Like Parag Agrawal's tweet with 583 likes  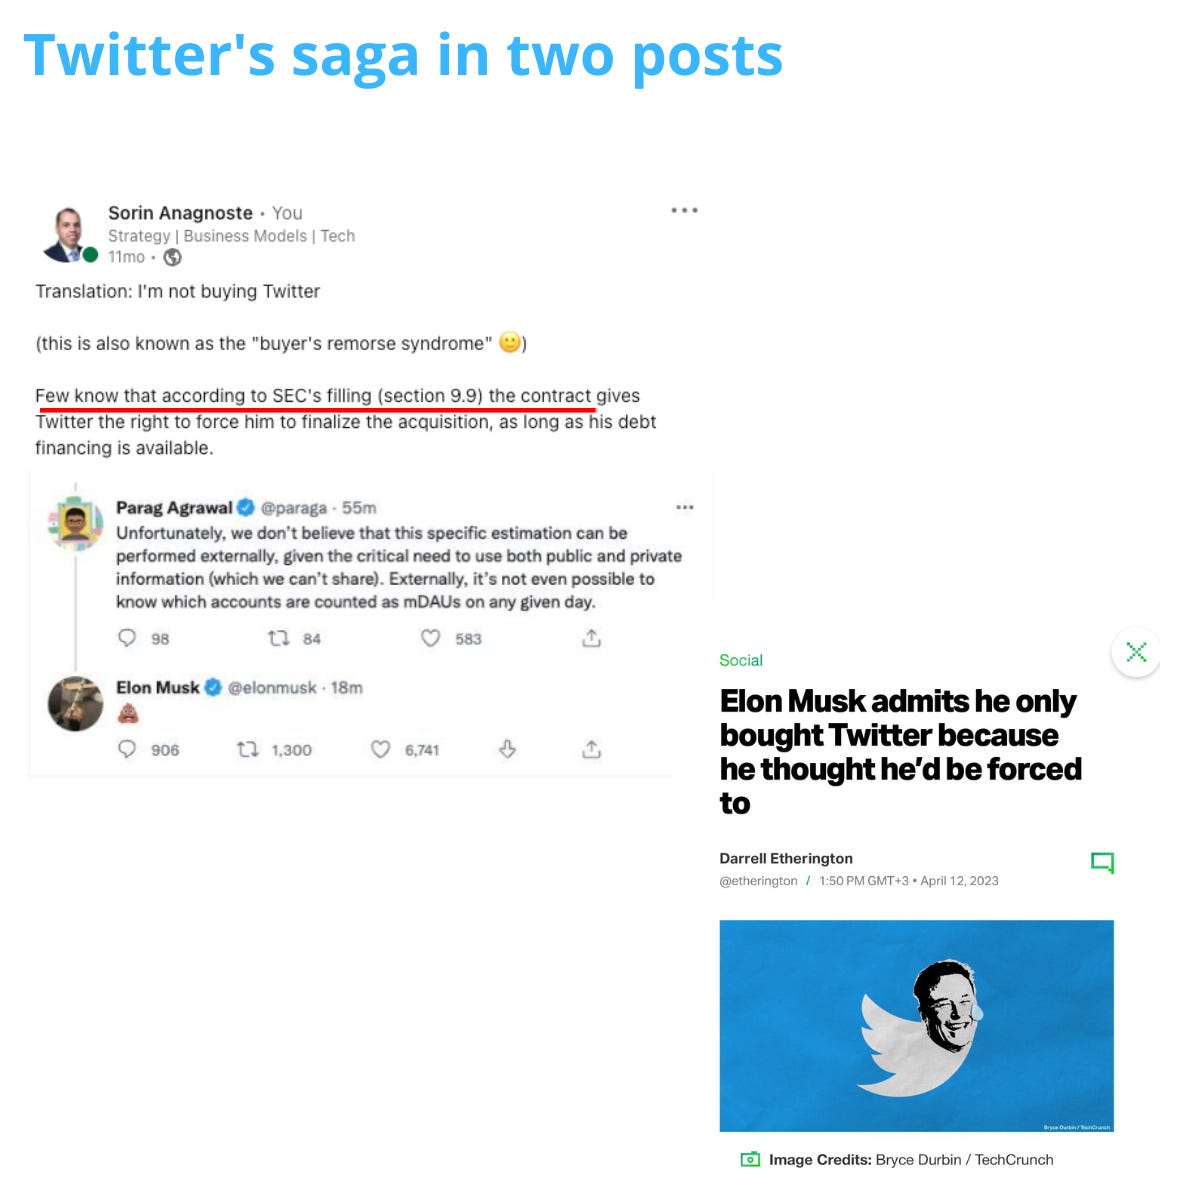pyautogui.click(x=430, y=638)
